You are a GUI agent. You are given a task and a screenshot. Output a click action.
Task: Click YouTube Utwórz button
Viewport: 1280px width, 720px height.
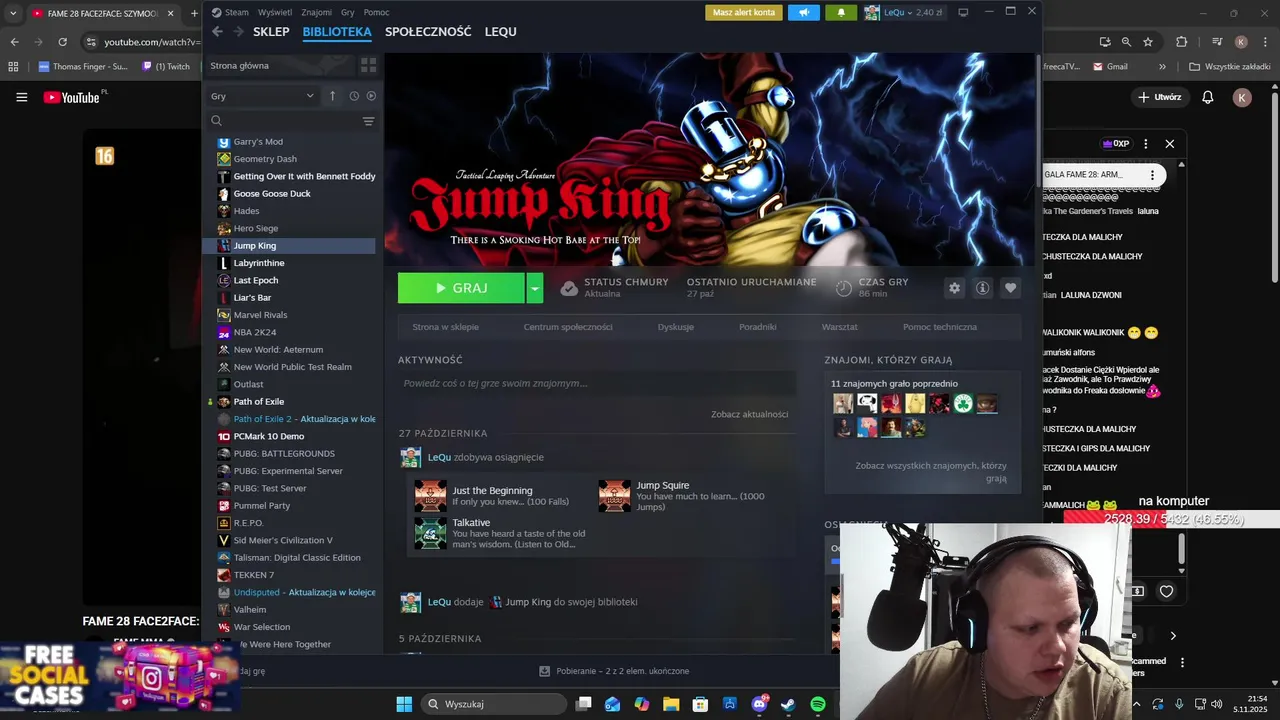(1160, 97)
